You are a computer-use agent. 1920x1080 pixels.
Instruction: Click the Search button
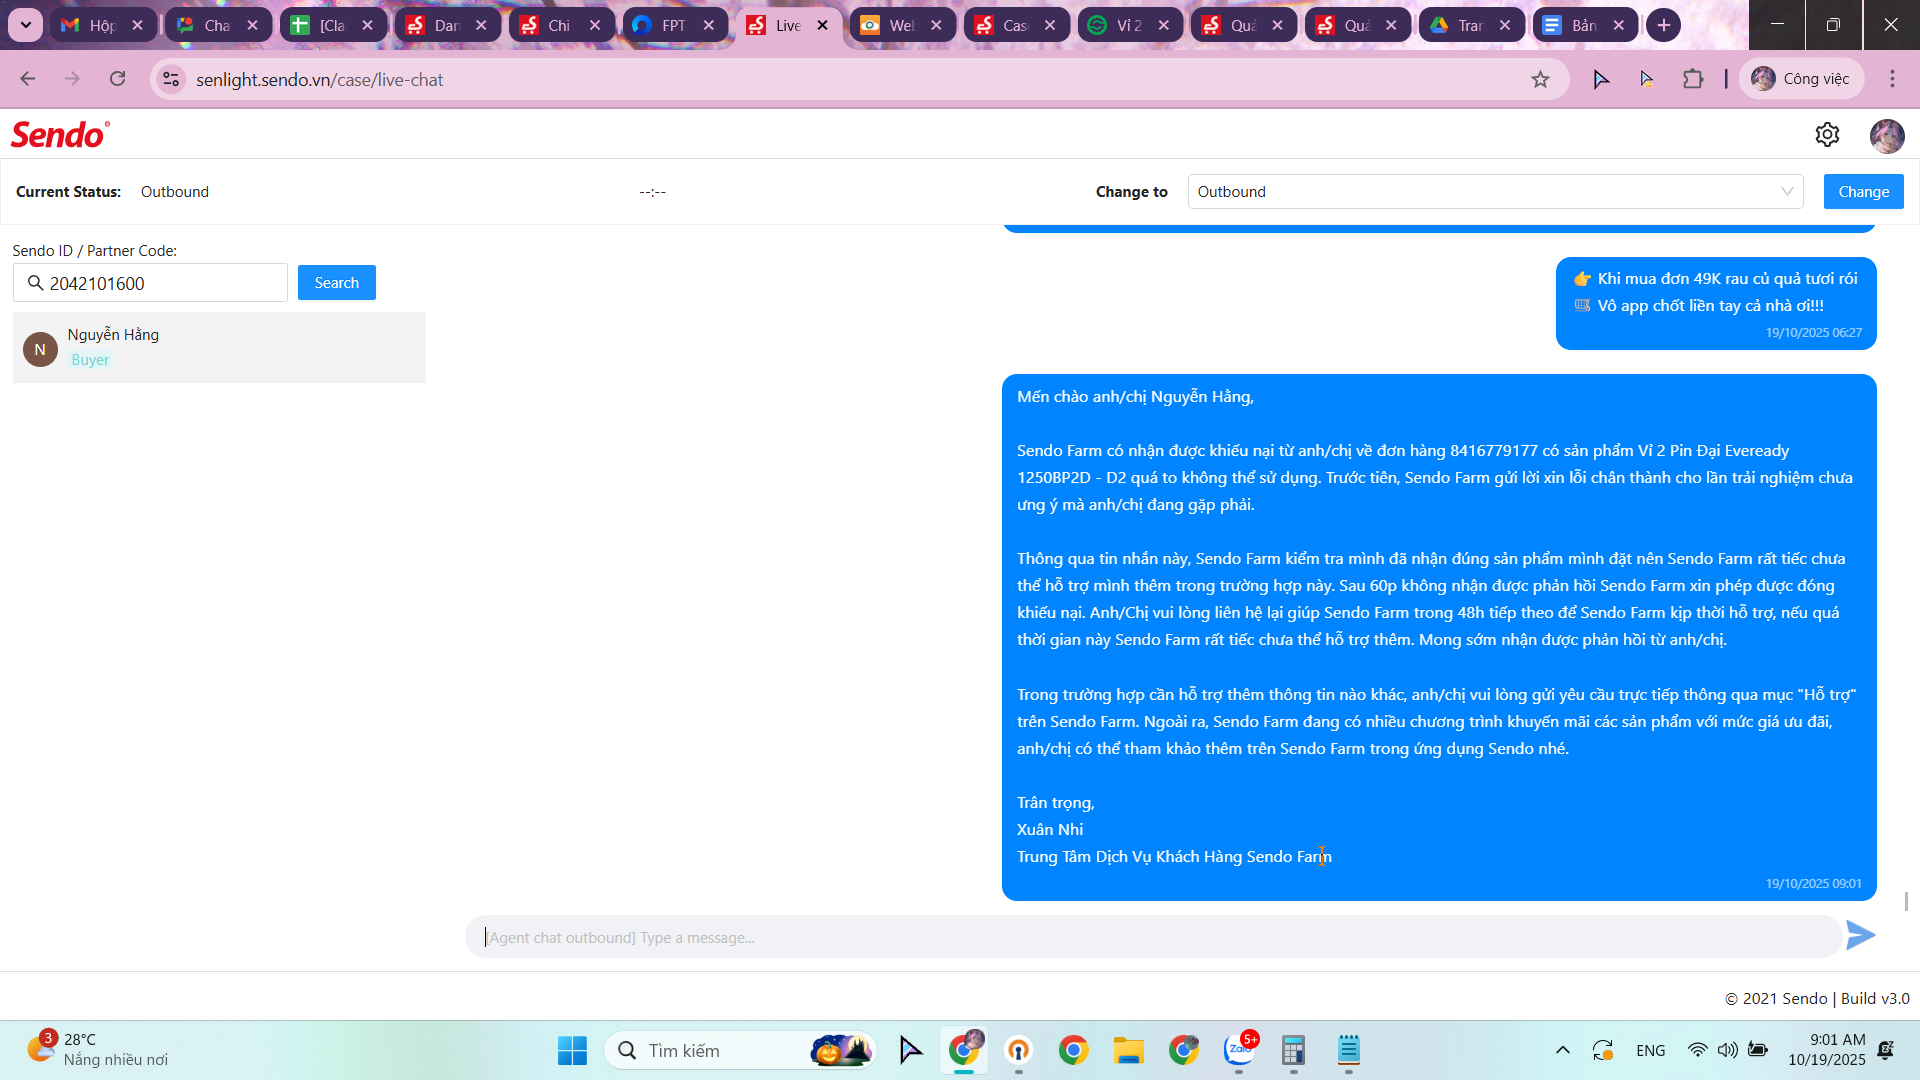coord(336,283)
